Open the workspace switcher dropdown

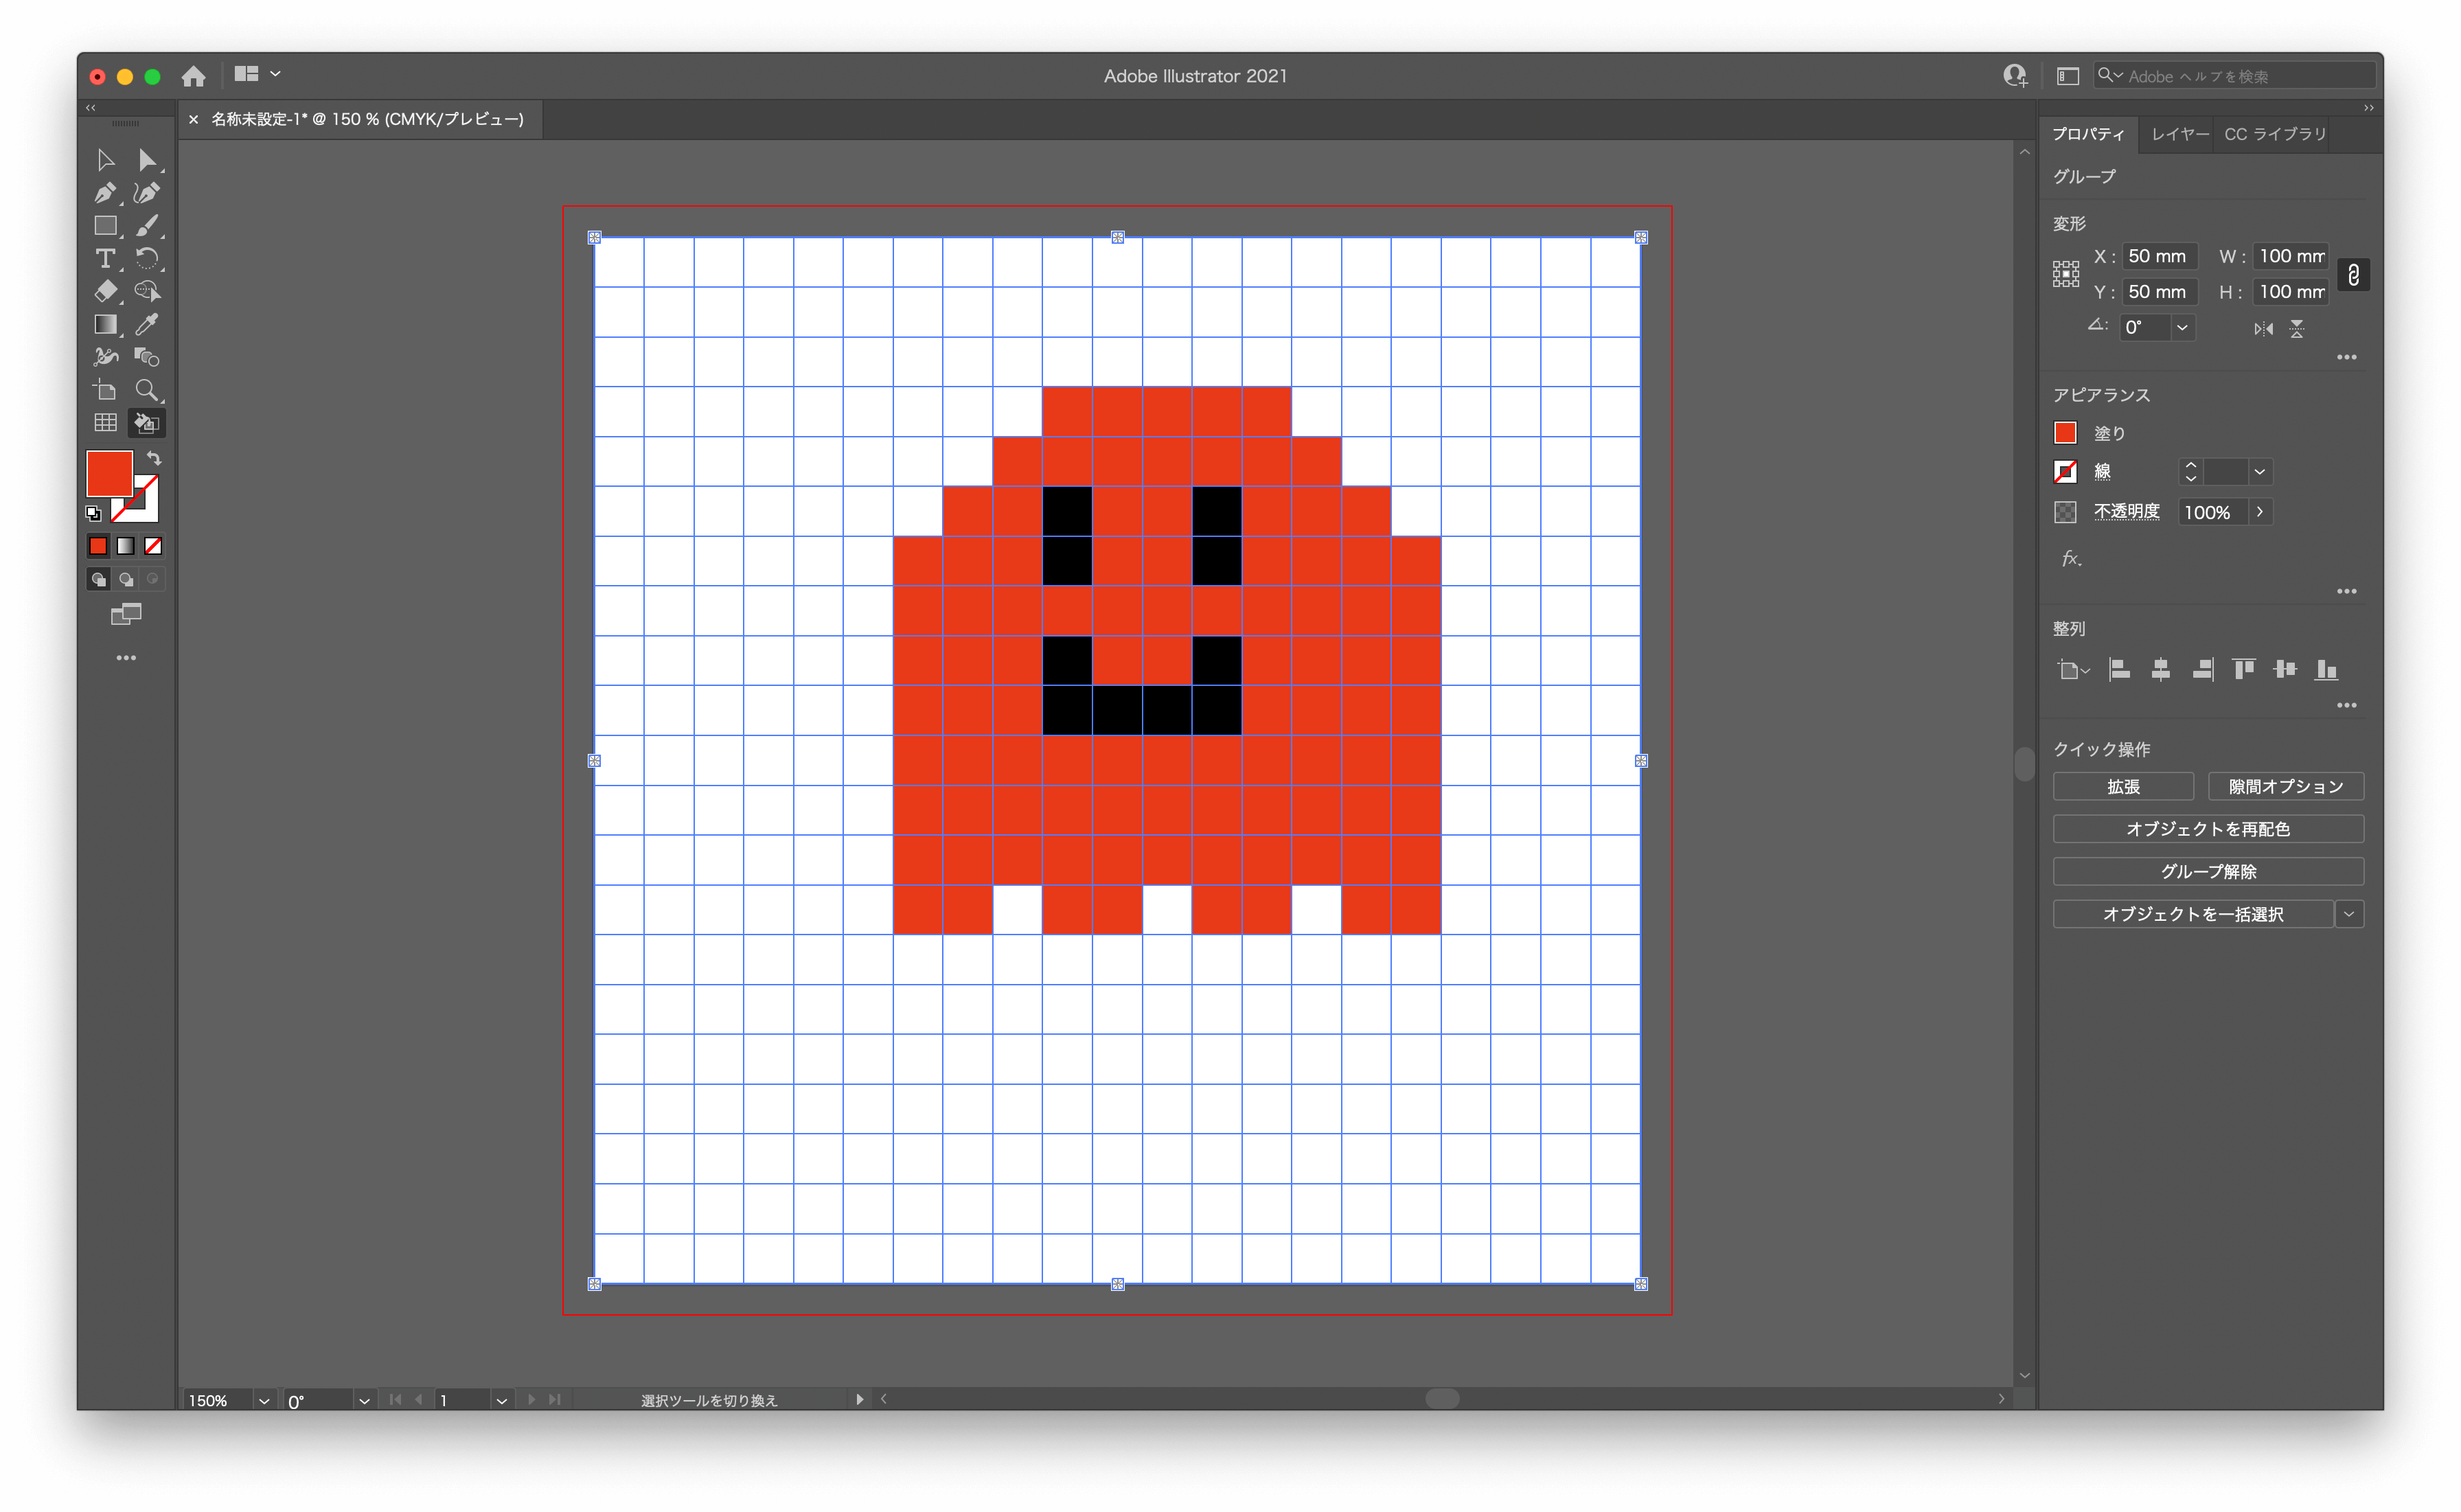pyautogui.click(x=257, y=74)
